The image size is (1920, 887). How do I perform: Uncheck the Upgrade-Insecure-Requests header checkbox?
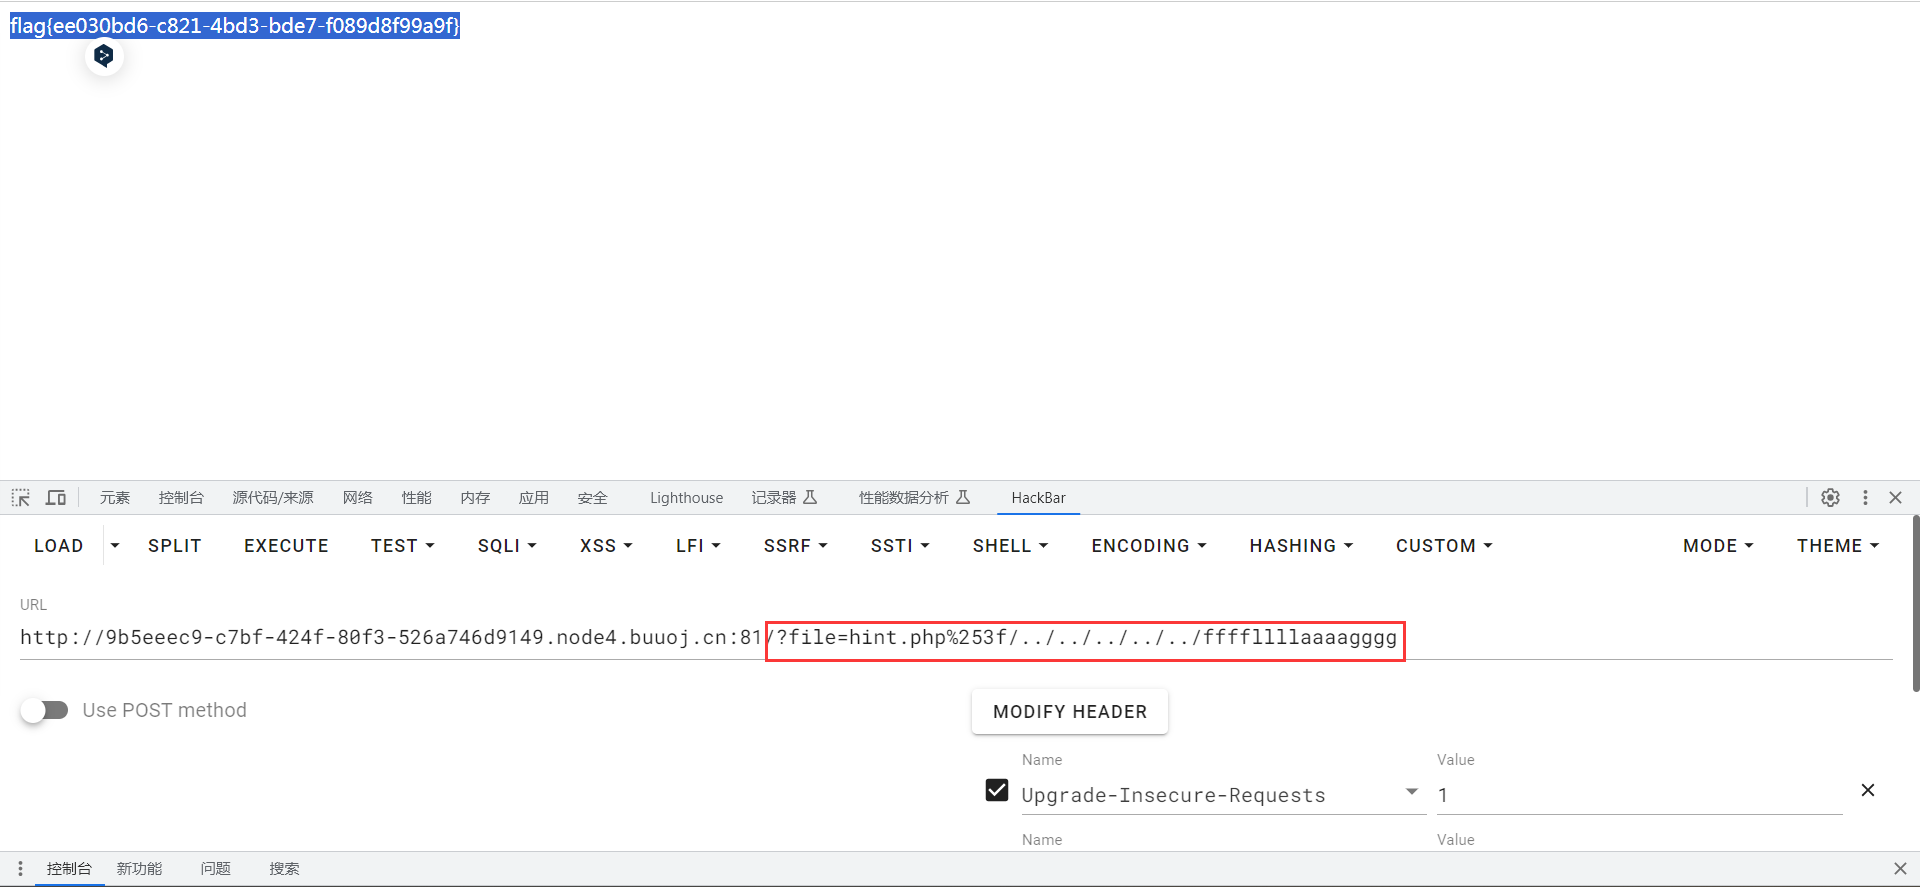click(997, 790)
